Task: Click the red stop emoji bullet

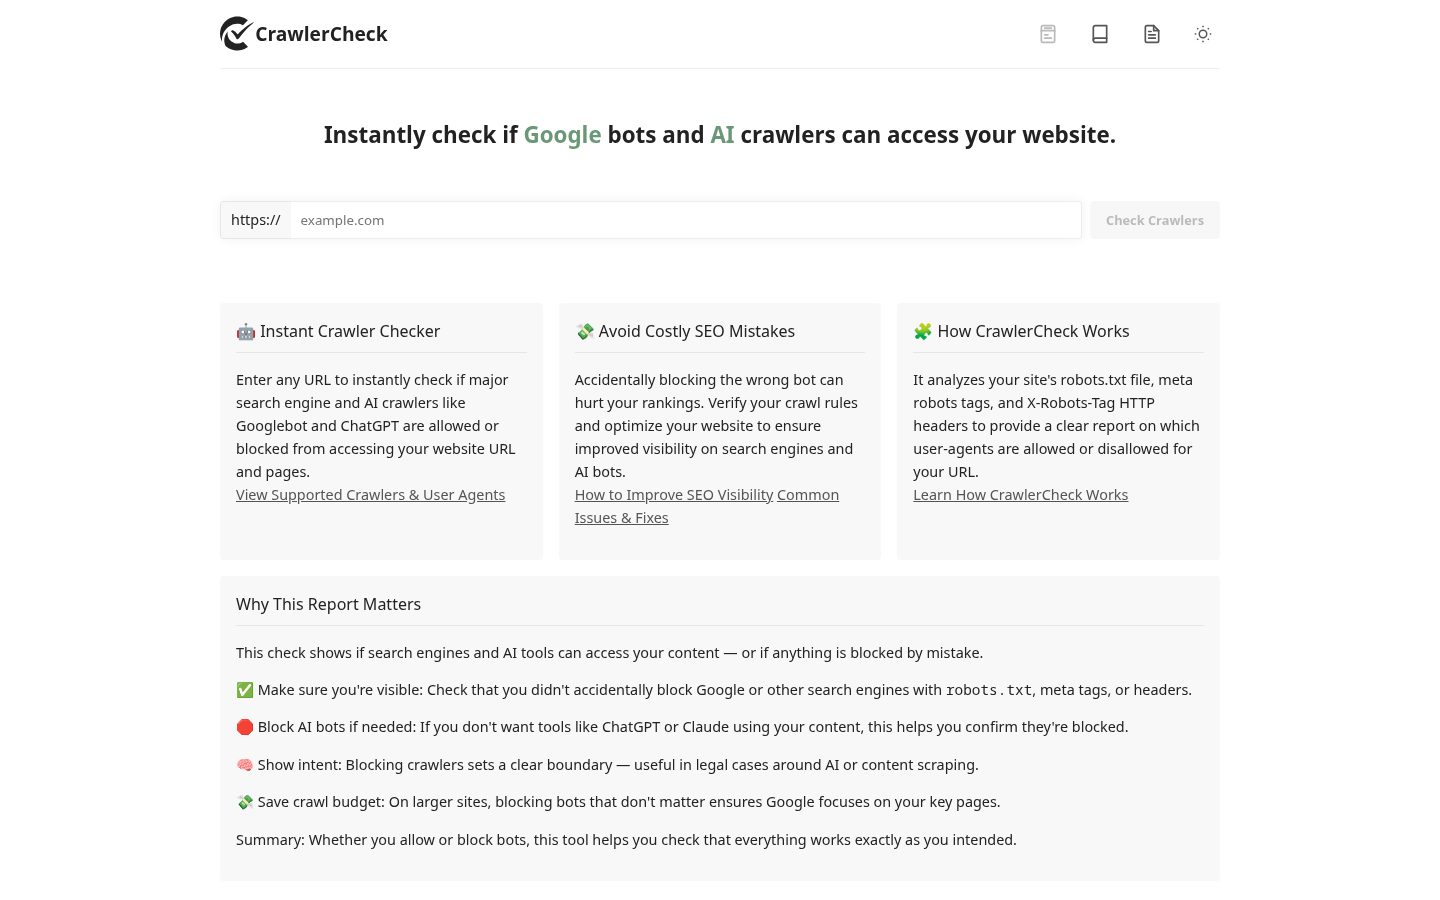Action: 245,727
